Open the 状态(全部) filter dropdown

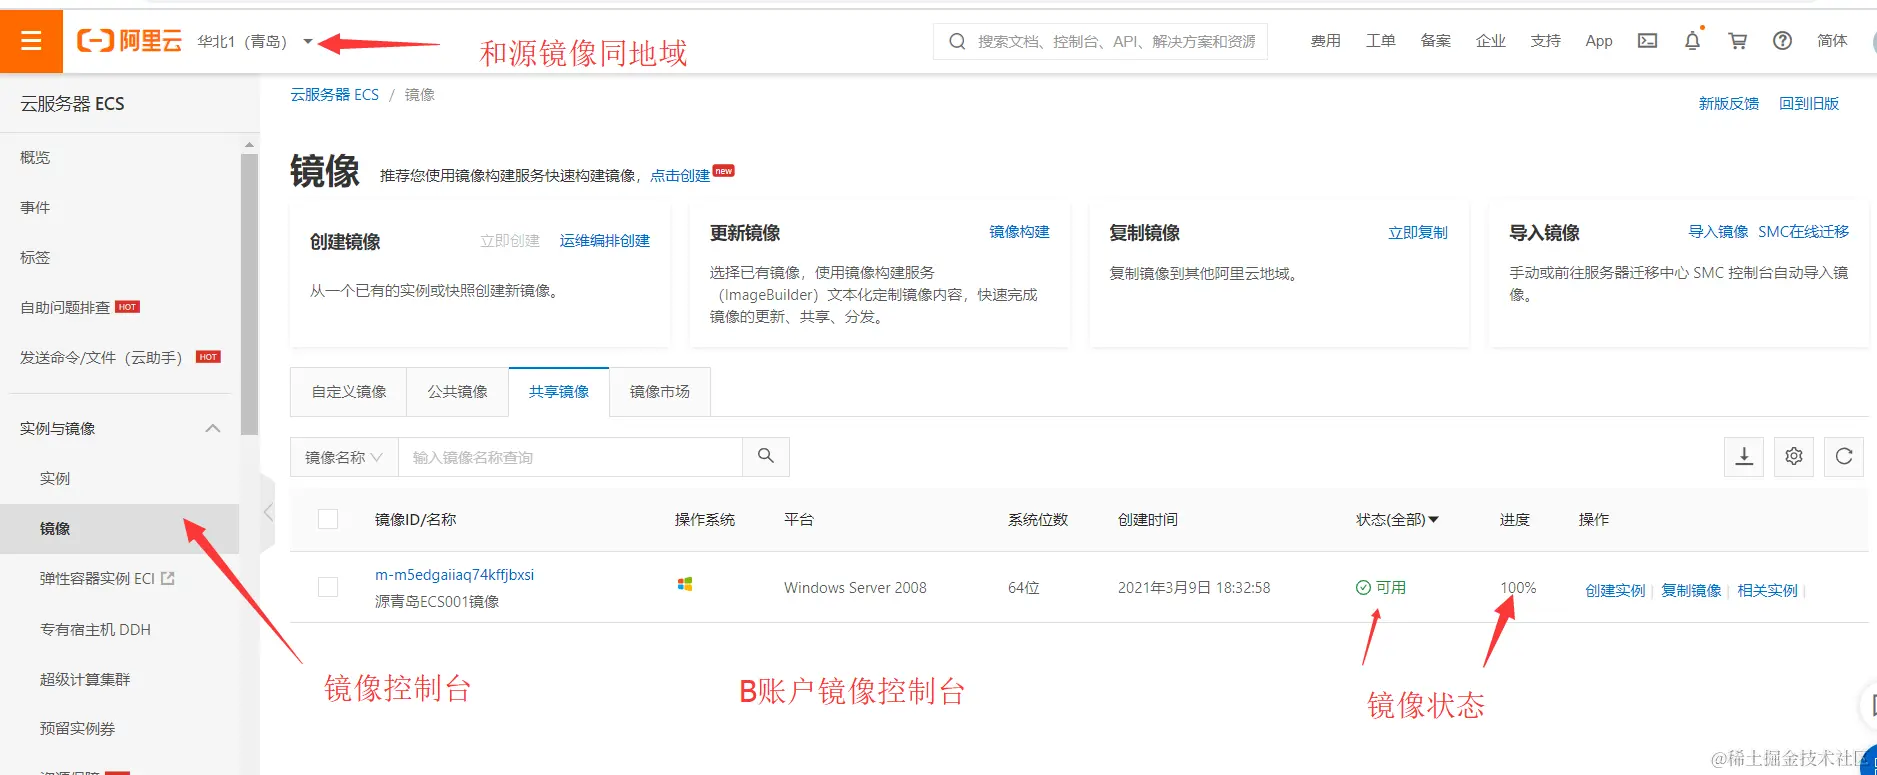(1397, 520)
